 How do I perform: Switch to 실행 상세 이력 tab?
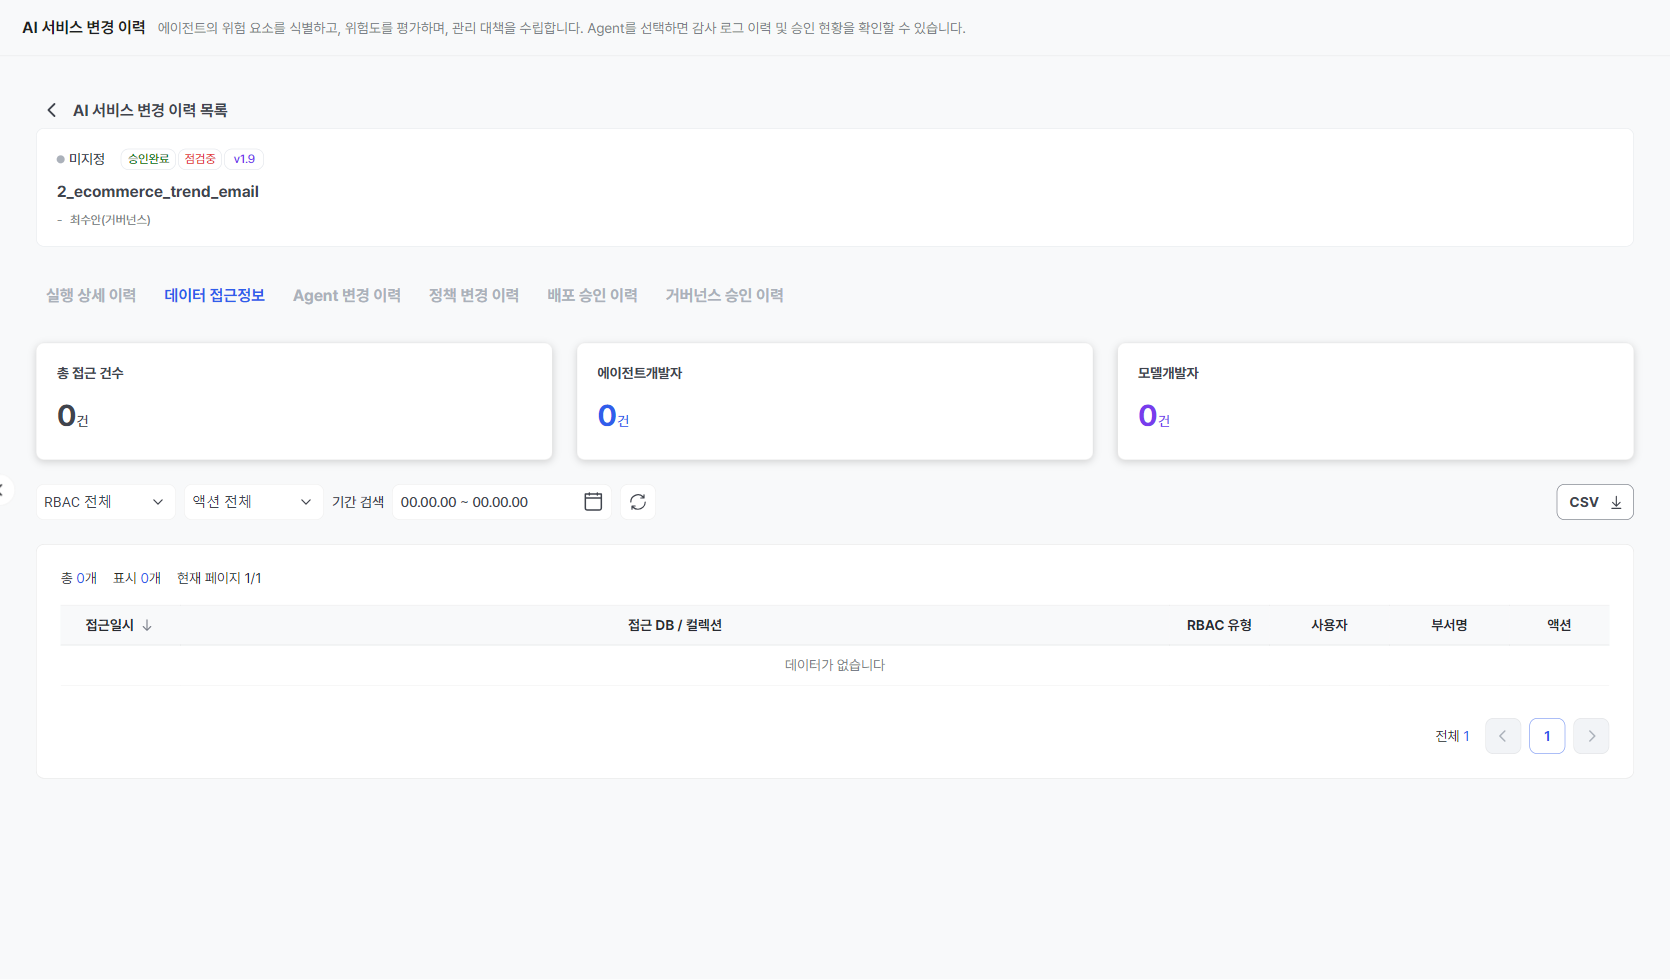[x=91, y=295]
